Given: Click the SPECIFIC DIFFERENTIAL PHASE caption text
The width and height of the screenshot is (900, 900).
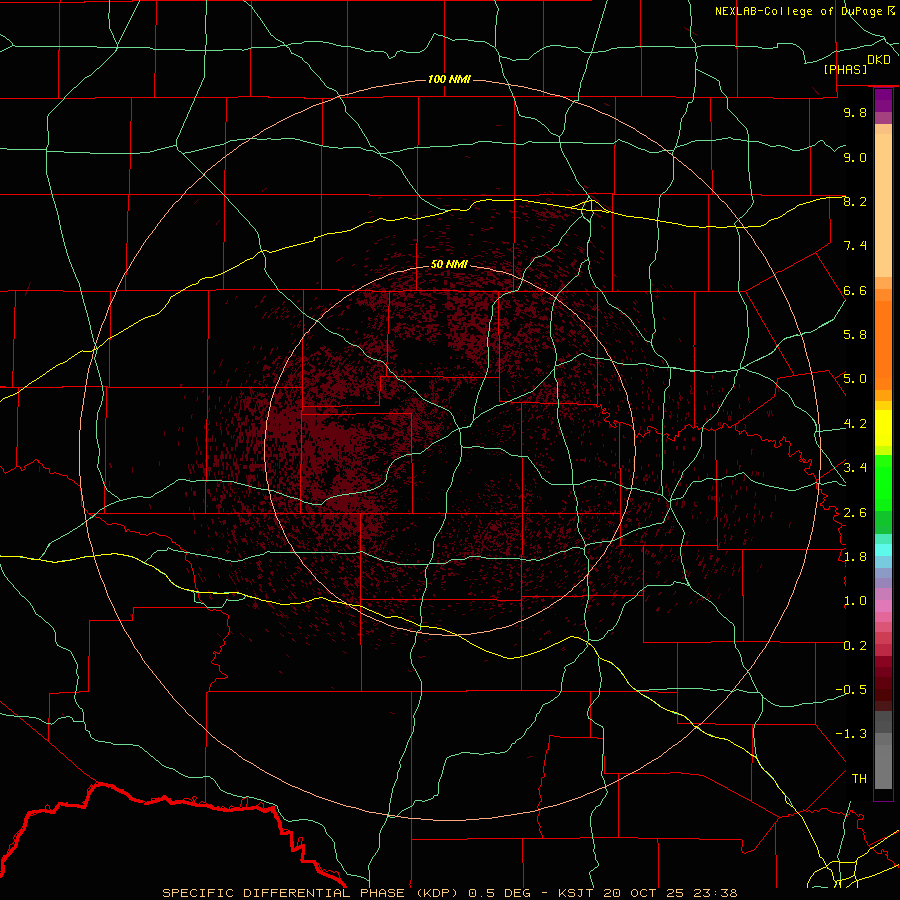Looking at the screenshot, I should click(285, 893).
